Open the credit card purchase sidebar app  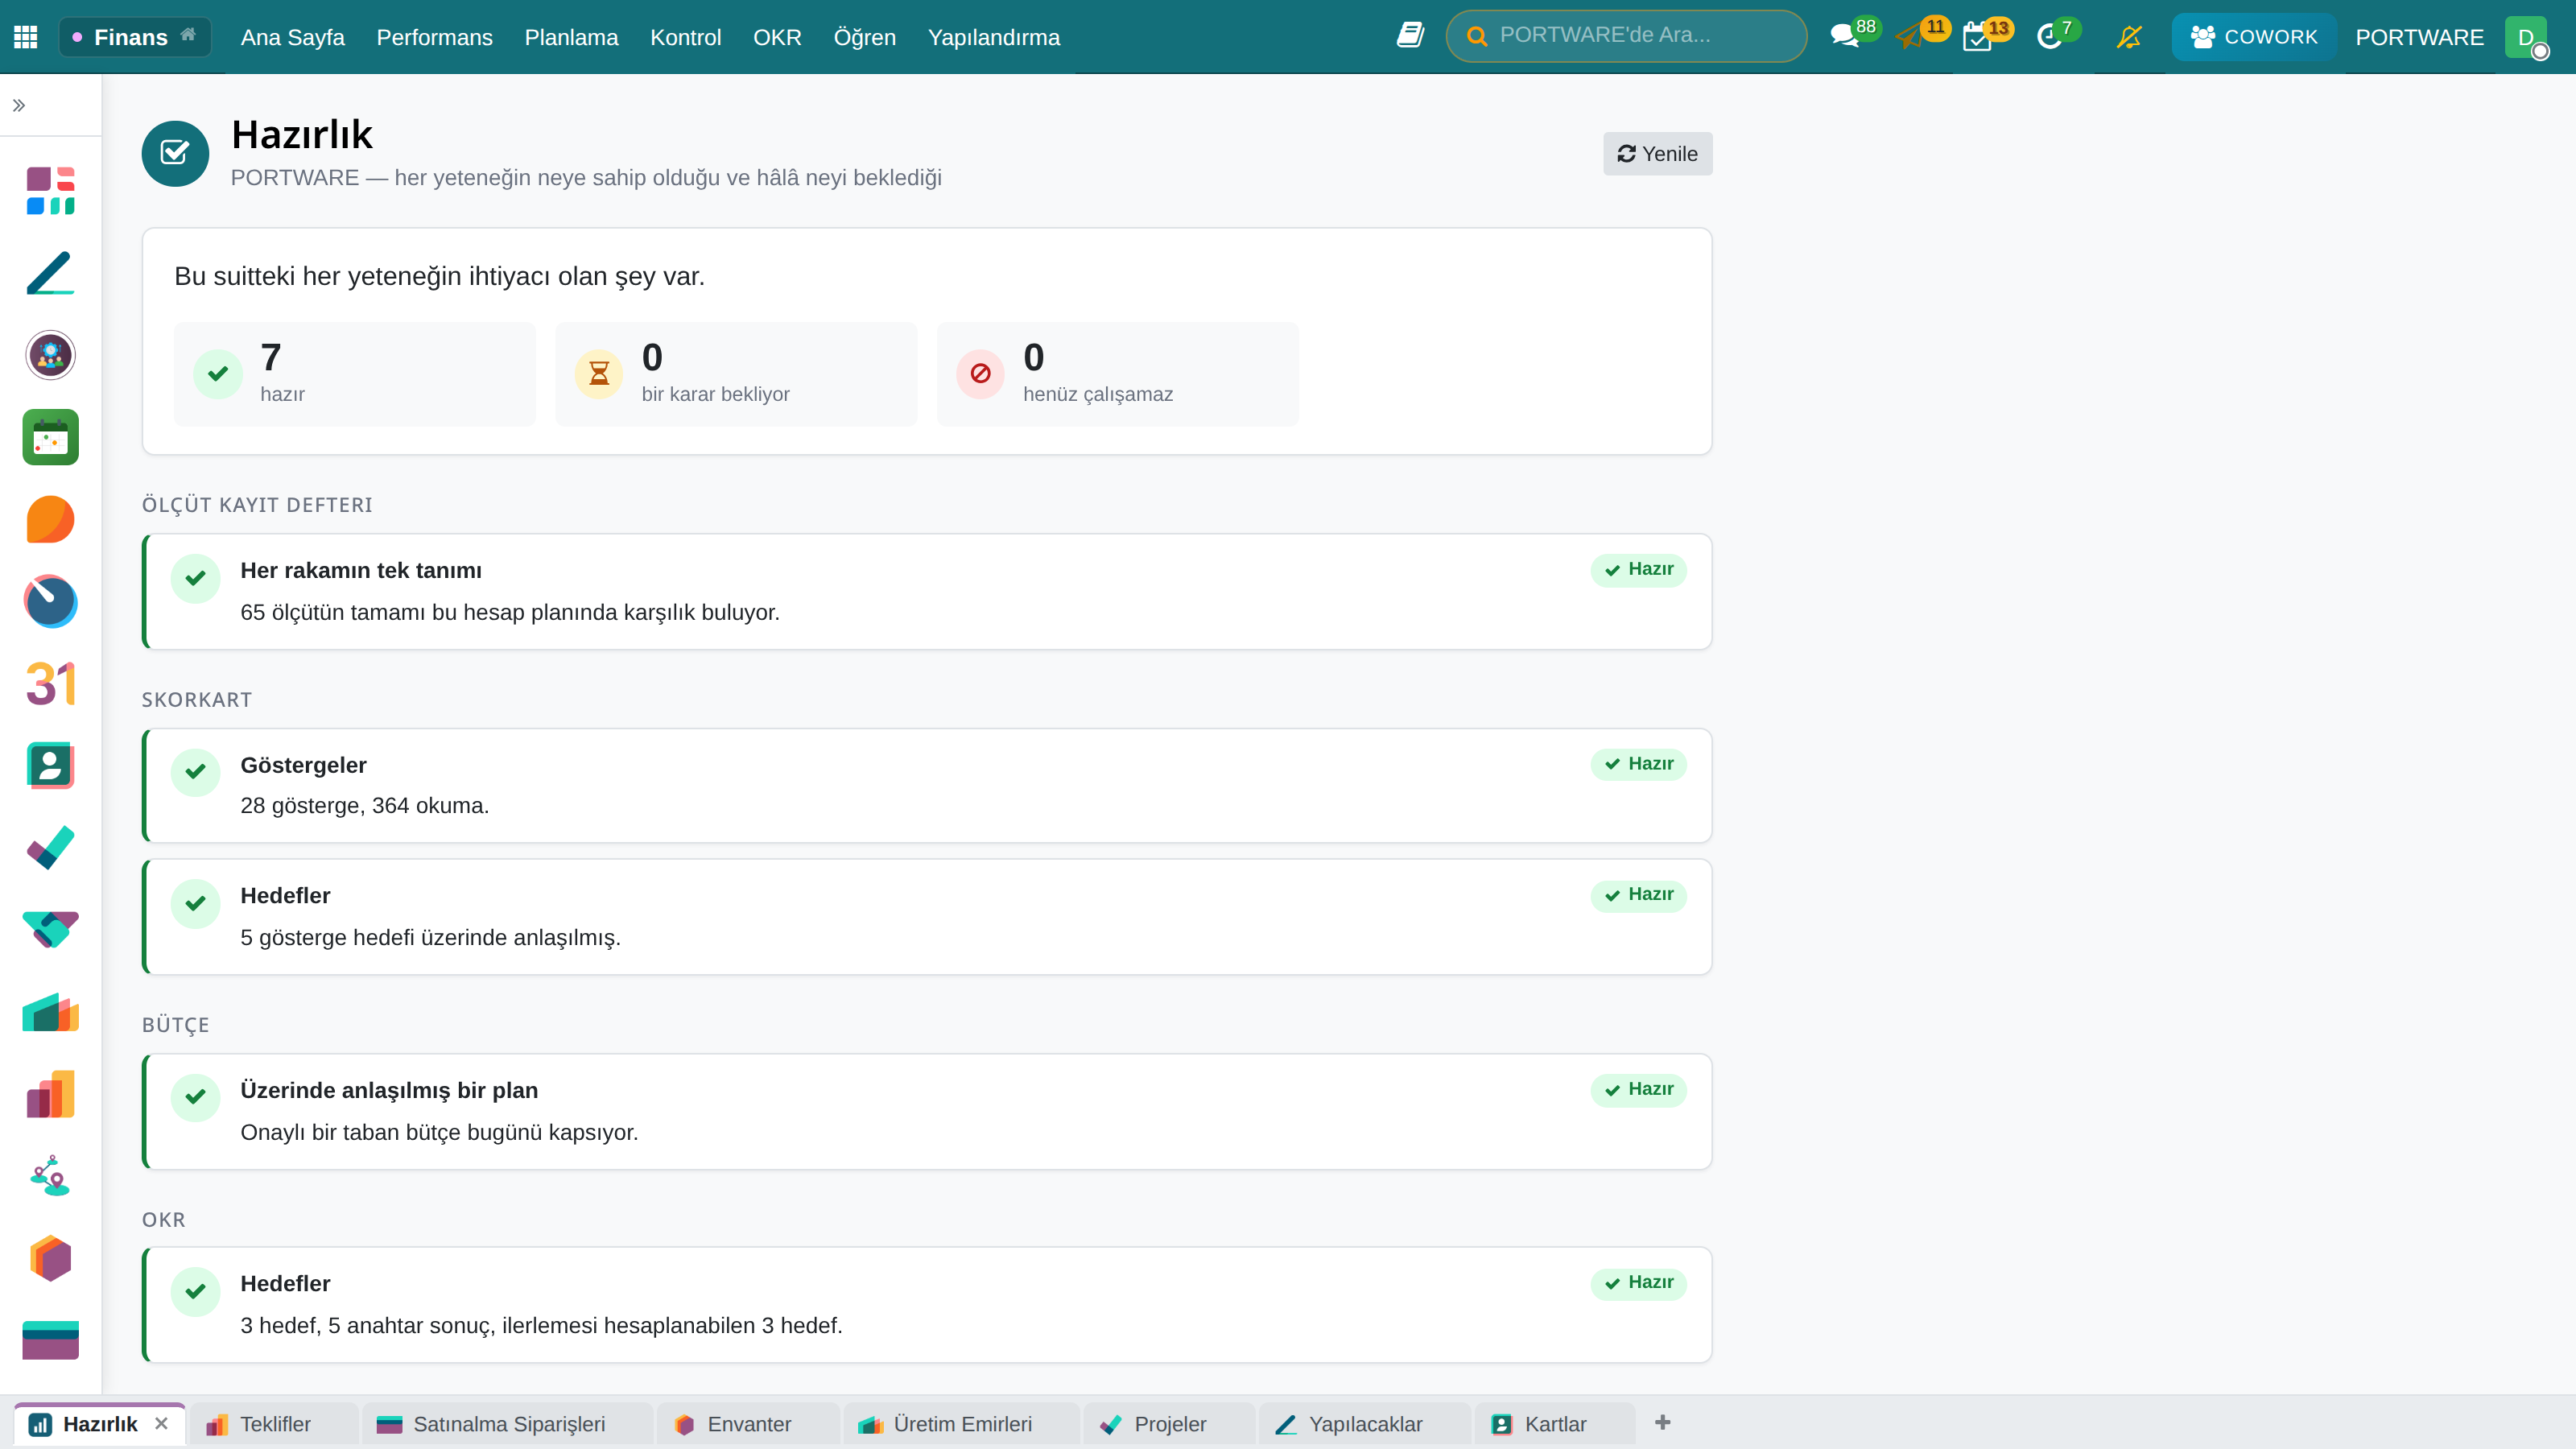tap(50, 1340)
